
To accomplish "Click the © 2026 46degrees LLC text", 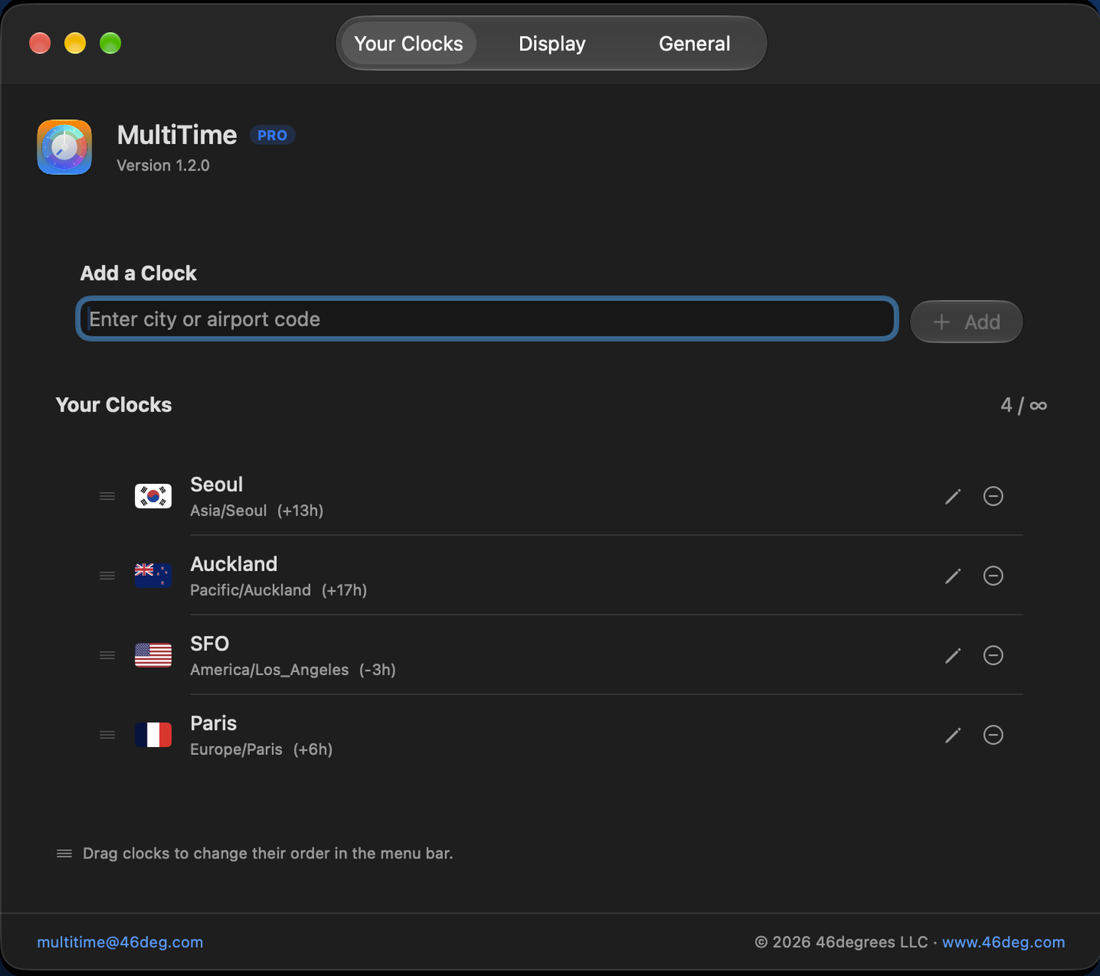I will point(841,942).
